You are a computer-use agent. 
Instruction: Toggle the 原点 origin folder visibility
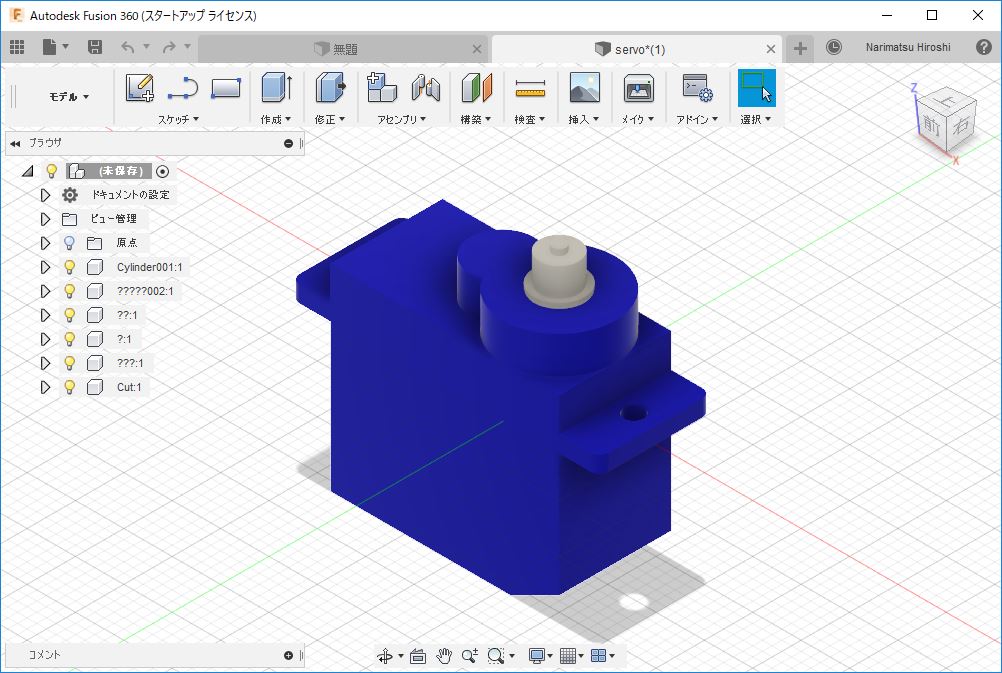pos(70,243)
